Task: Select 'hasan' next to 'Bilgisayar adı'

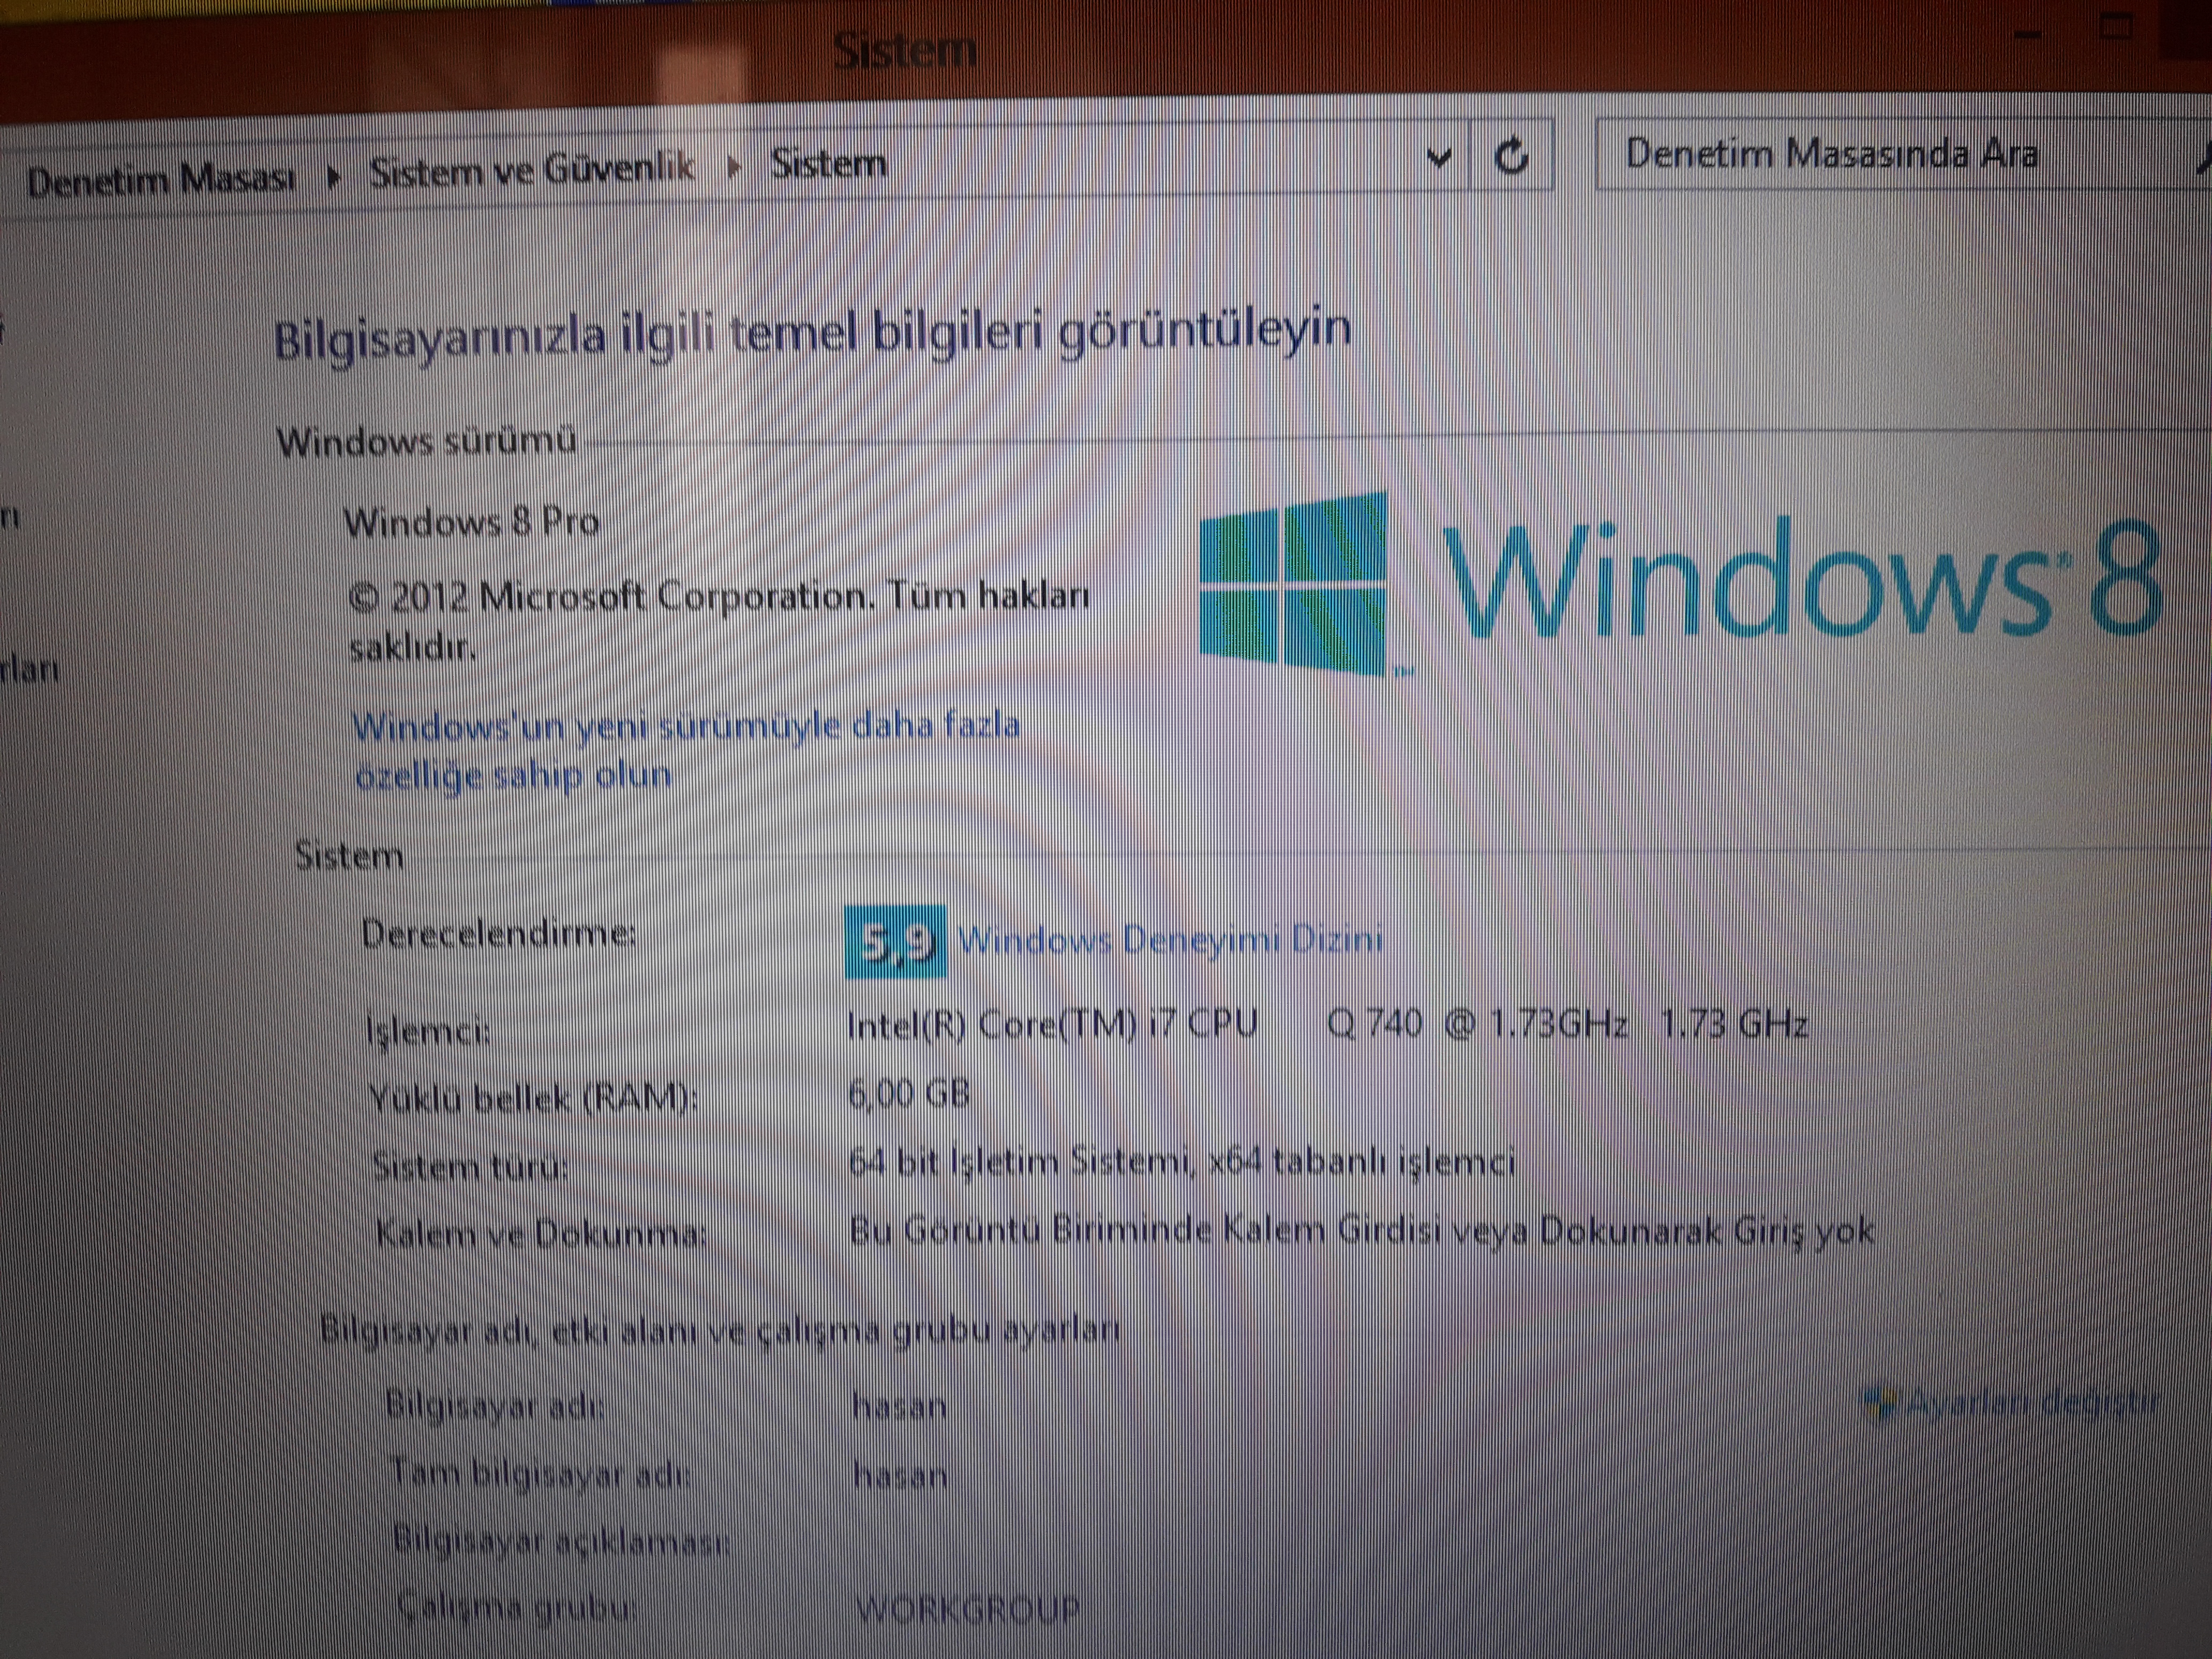Action: pyautogui.click(x=900, y=1407)
